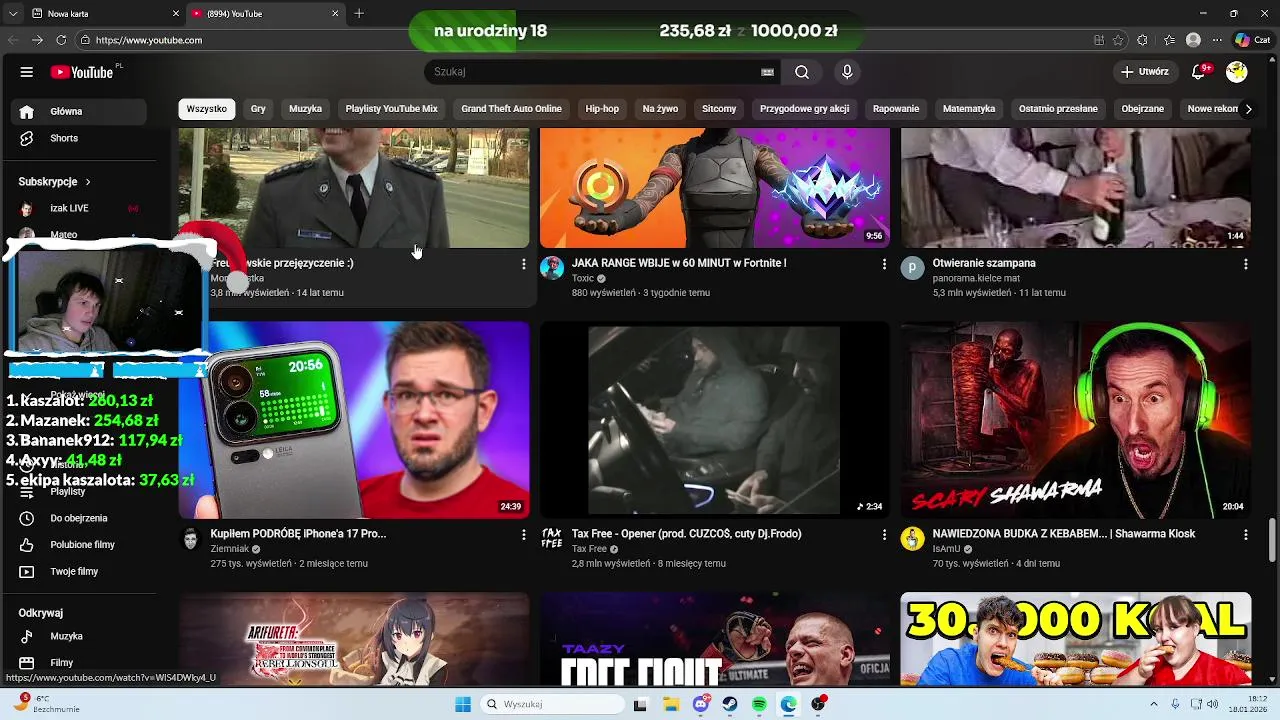Select Przygodowe gry akcji chip
The image size is (1280, 720).
[804, 109]
